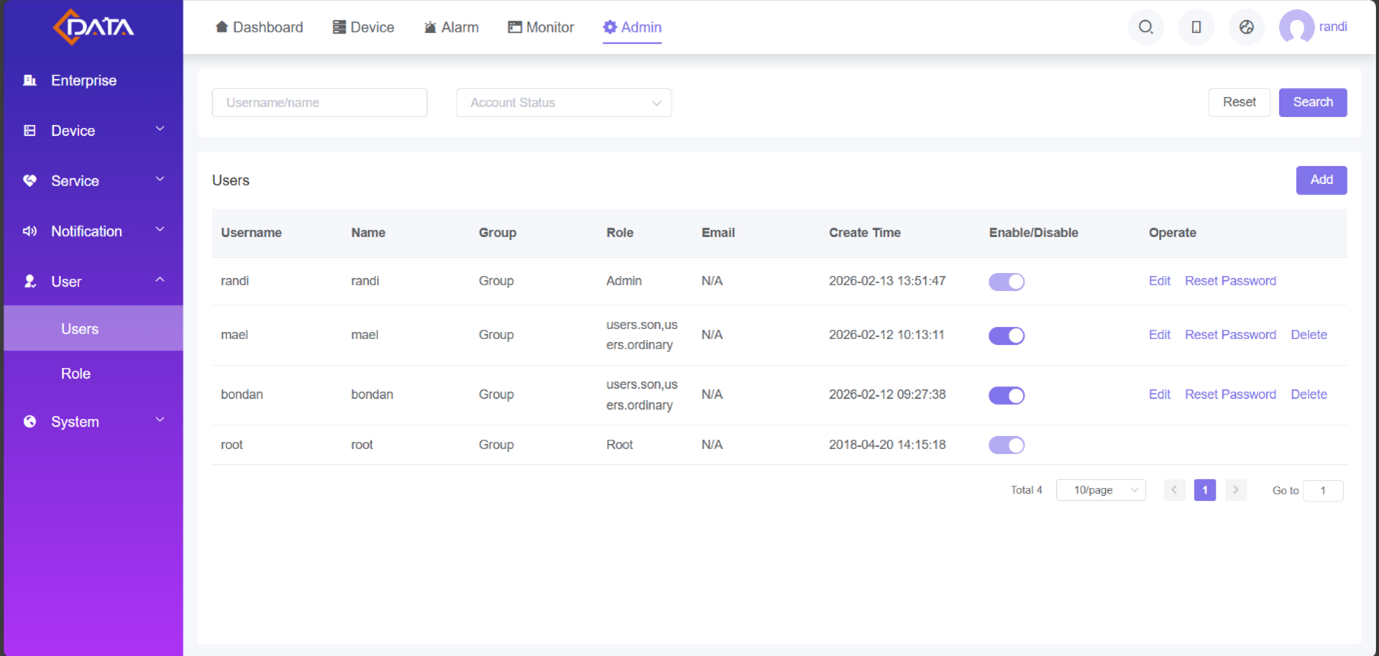This screenshot has height=656, width=1379.
Task: Click the randi user avatar
Action: pos(1296,28)
